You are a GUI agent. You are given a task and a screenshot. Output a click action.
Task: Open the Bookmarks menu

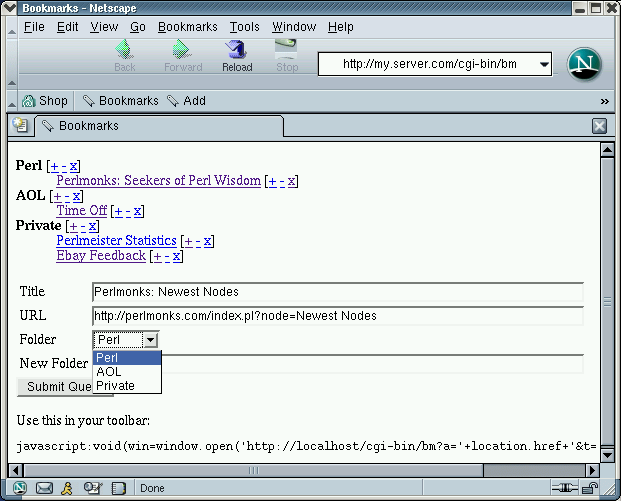(188, 27)
